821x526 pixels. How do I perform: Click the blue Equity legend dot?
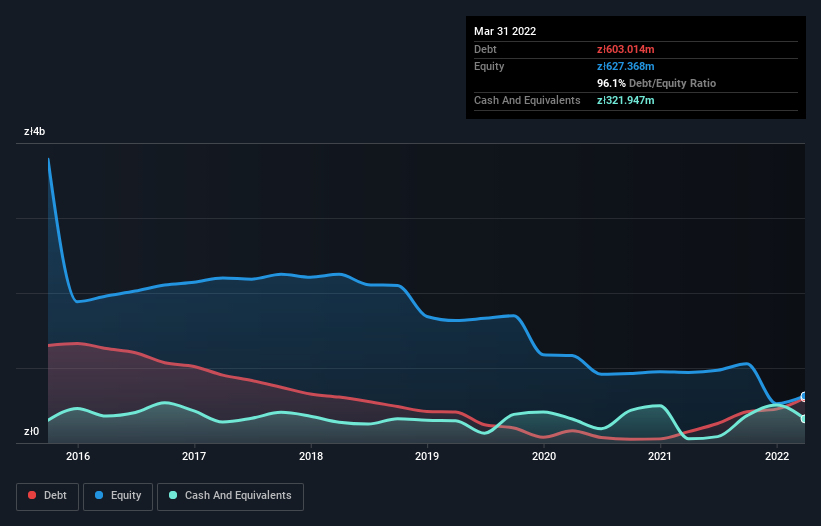(x=98, y=495)
